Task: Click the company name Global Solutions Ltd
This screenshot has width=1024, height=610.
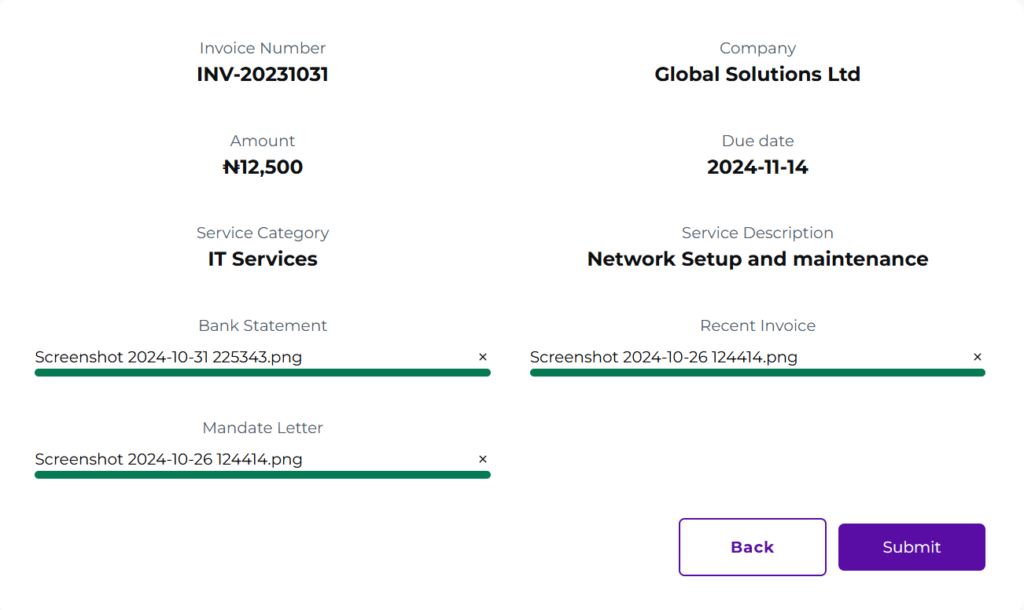Action: click(757, 75)
